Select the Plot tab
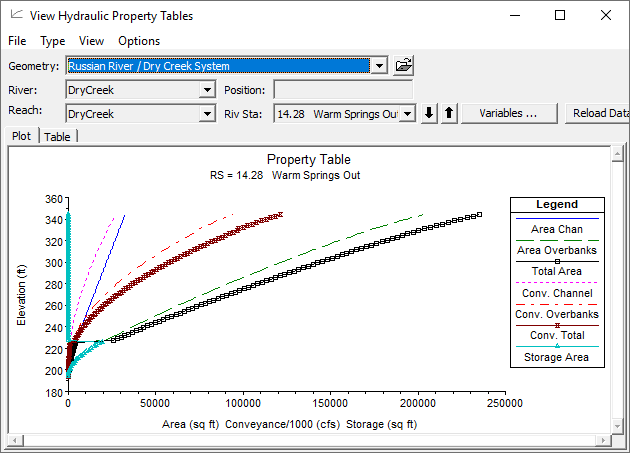 pyautogui.click(x=22, y=137)
